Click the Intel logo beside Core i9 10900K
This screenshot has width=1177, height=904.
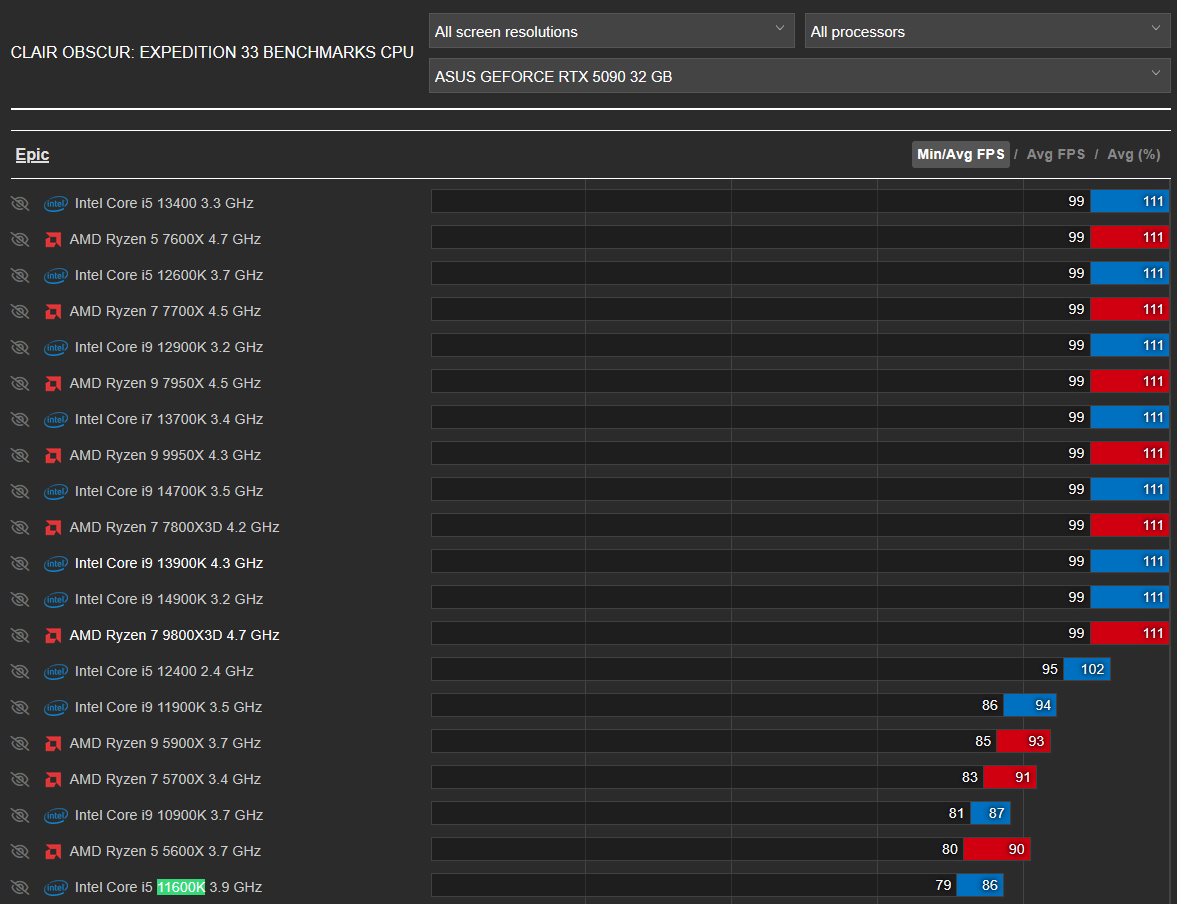[x=56, y=816]
